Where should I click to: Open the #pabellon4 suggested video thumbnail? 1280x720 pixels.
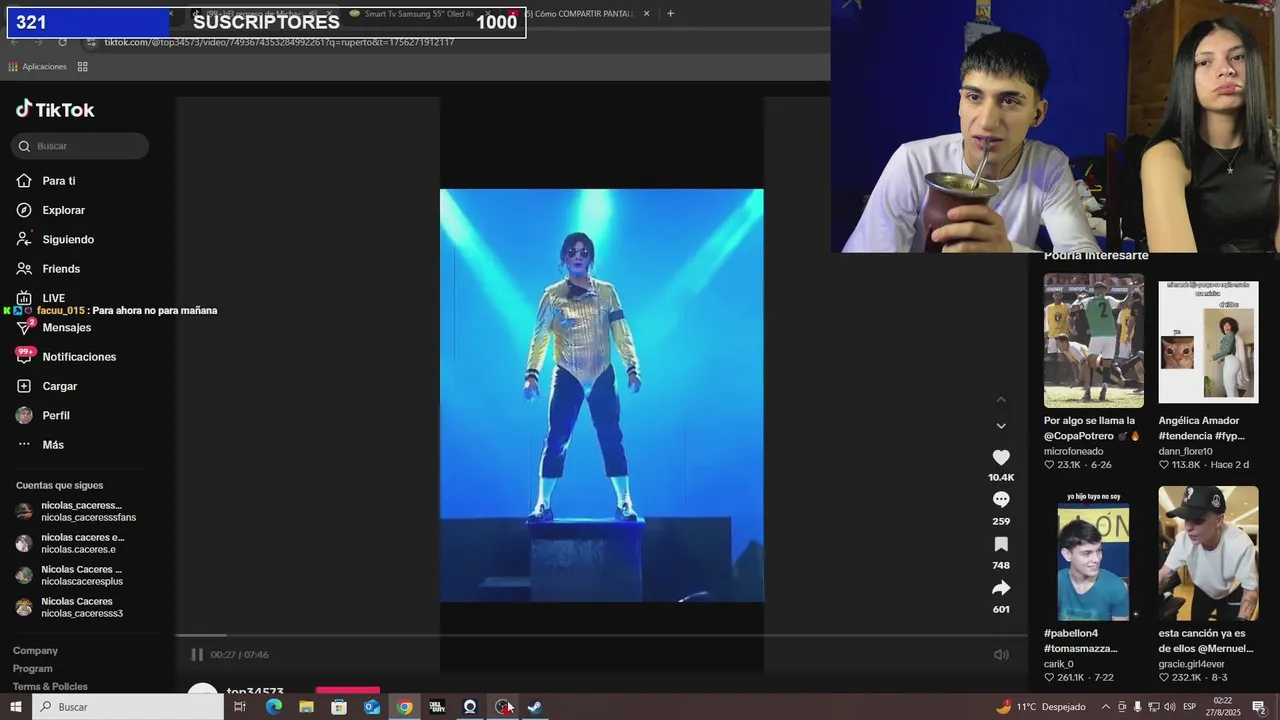tap(1094, 553)
